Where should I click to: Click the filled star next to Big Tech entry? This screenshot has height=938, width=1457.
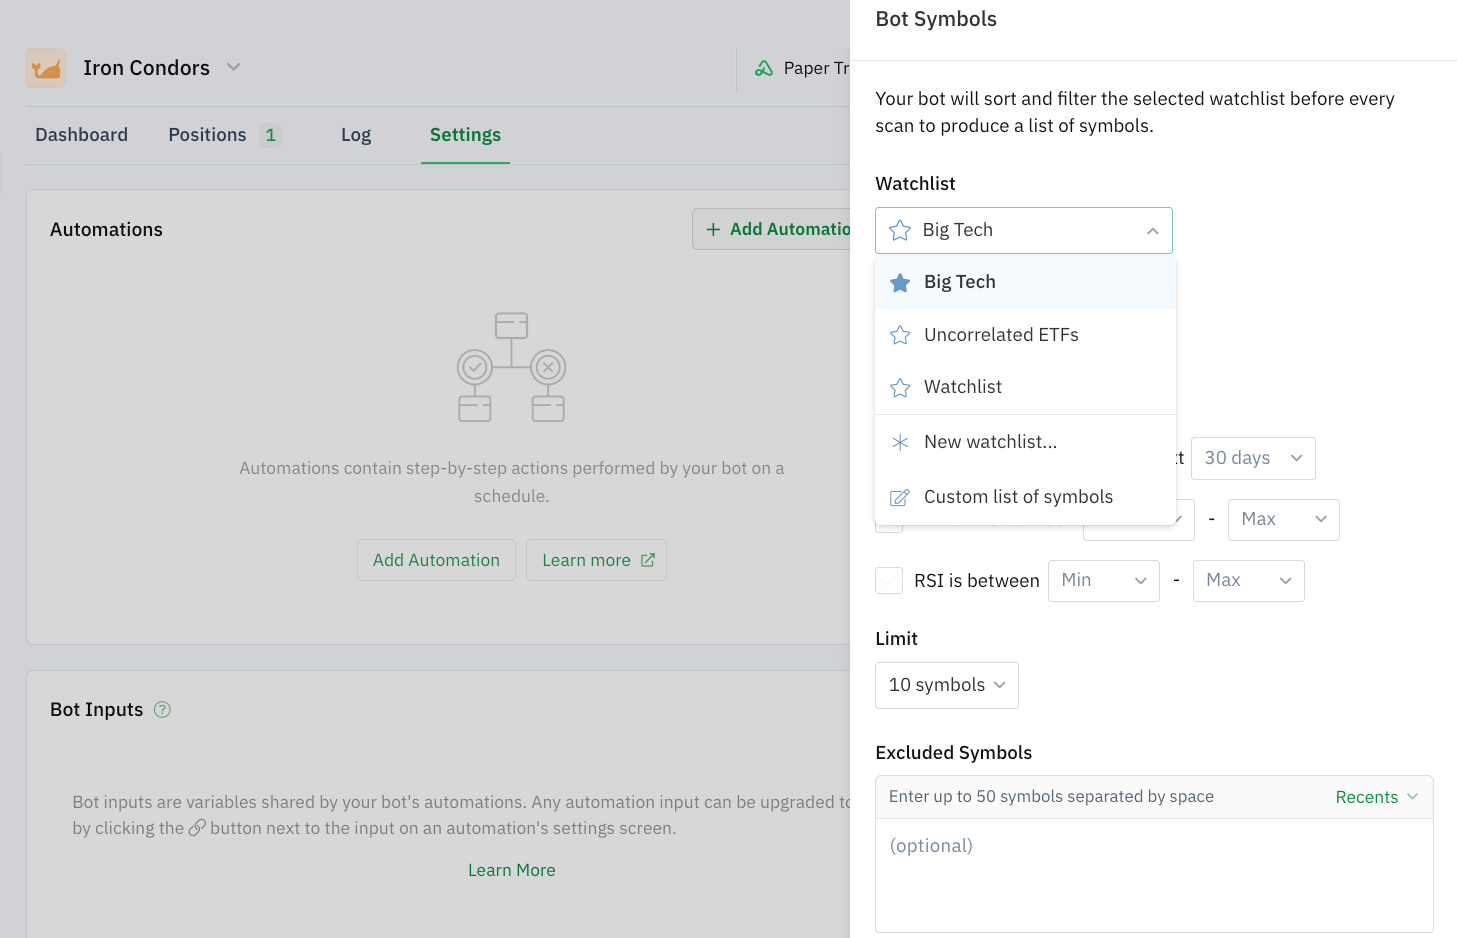click(x=899, y=282)
